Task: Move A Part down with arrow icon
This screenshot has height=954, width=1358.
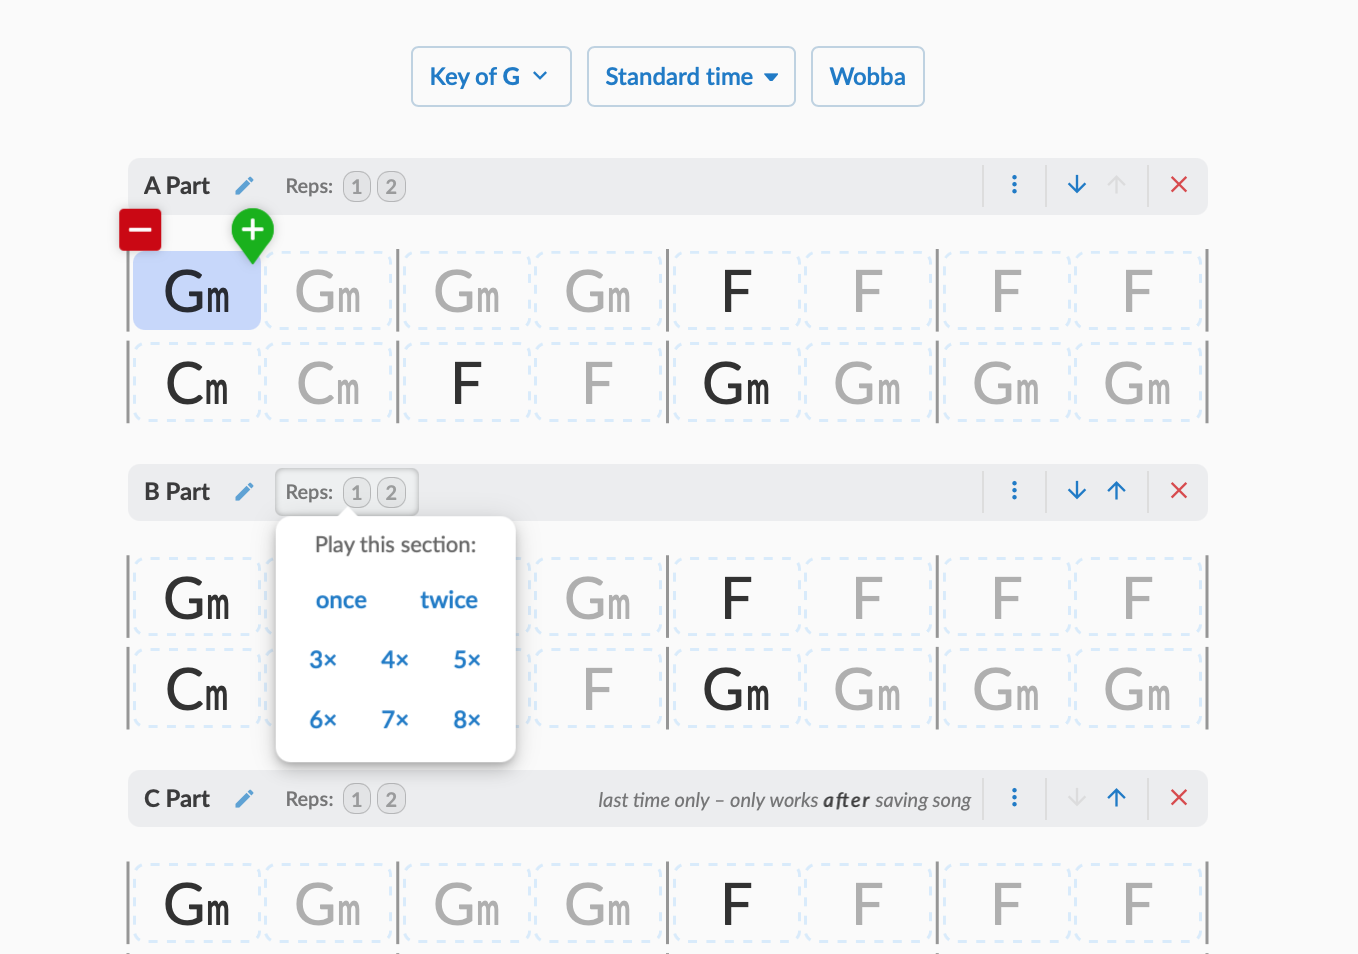Action: tap(1077, 185)
